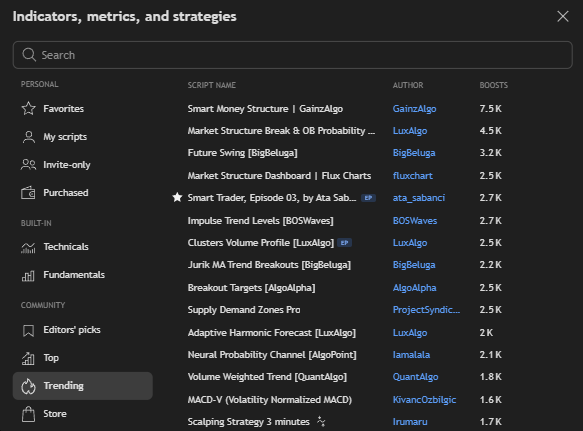This screenshot has height=431, width=583.
Task: Select the Trending category label
Action: (64, 386)
